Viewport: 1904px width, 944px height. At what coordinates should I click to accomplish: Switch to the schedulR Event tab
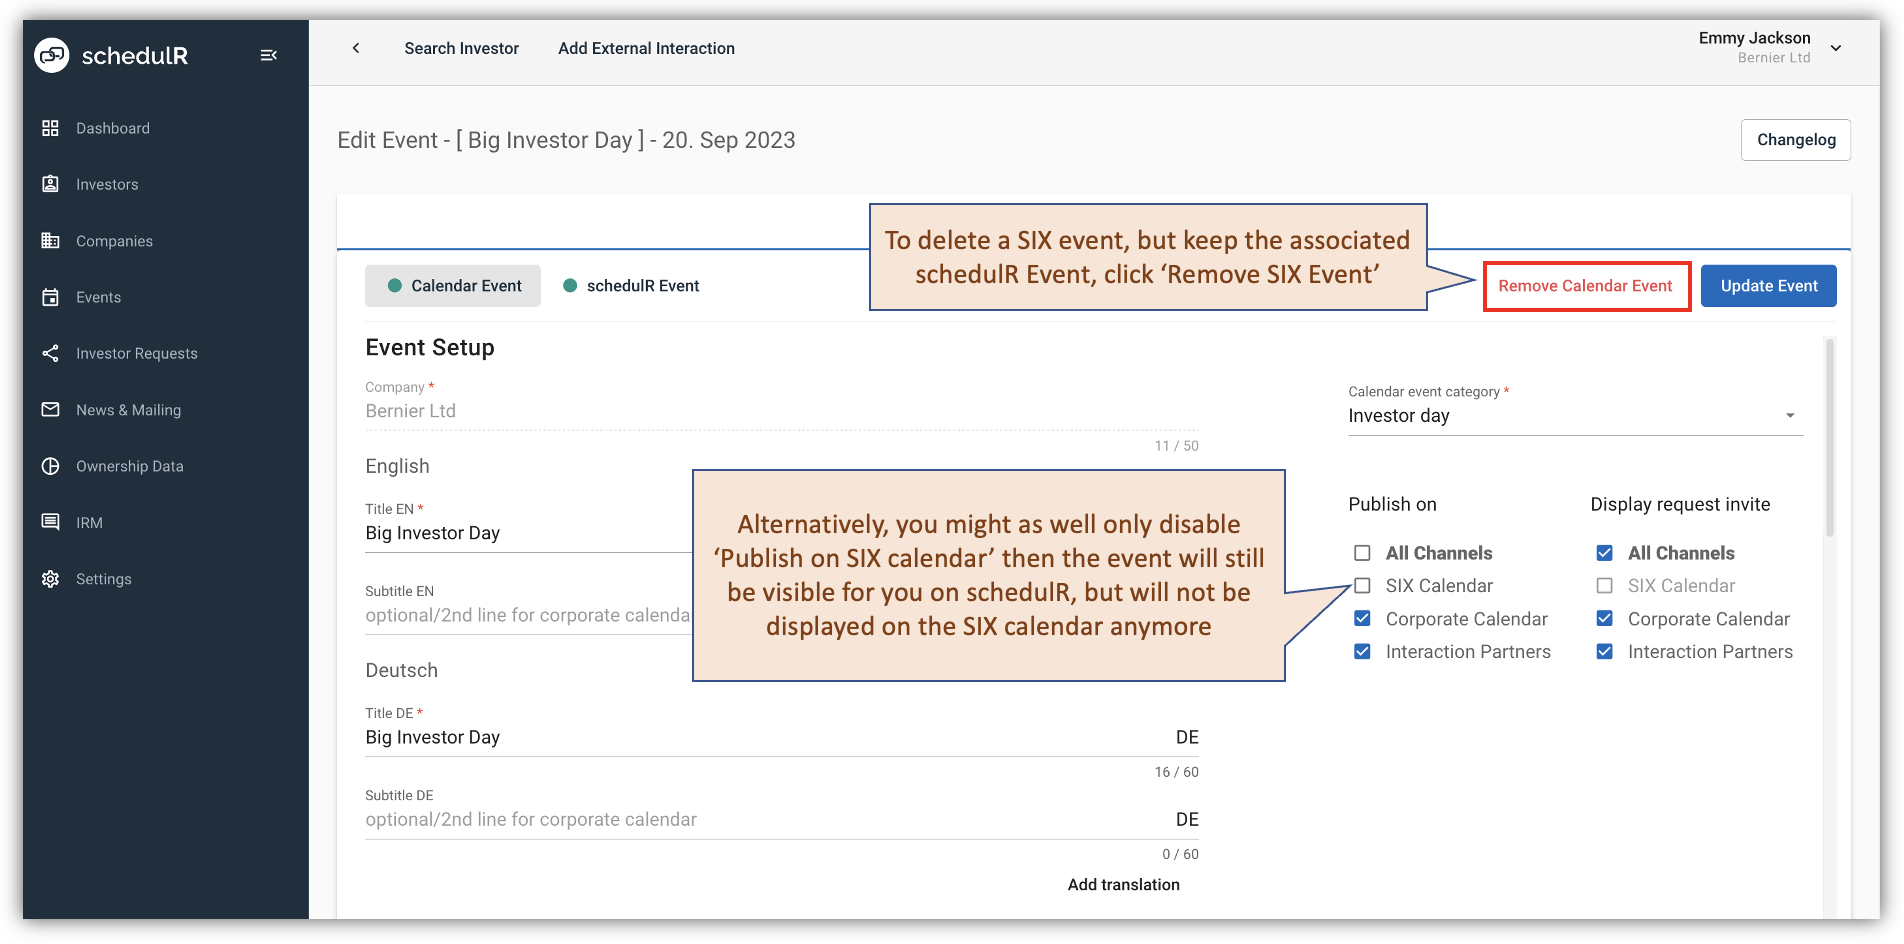pos(632,285)
